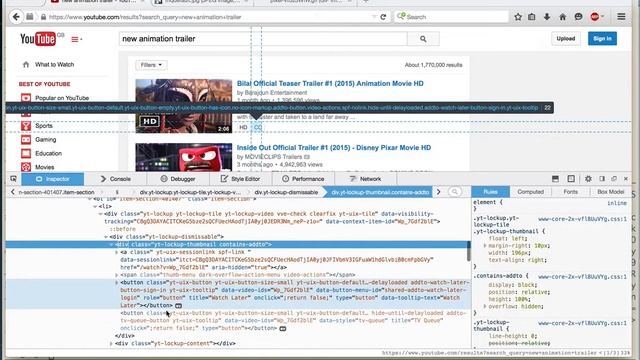Open the URL bar history dropdown arrow
The image size is (640, 360).
click(x=374, y=17)
